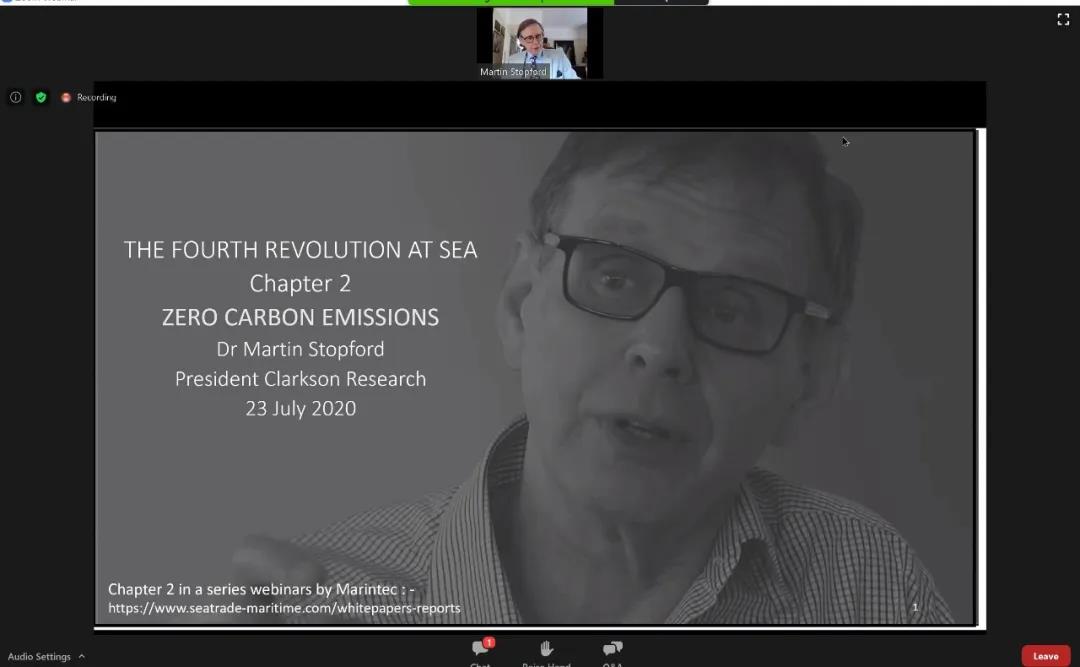Click the slide title 'THE FOURTH REVOLUTION AT SEA'
This screenshot has height=667, width=1080.
[x=300, y=249]
